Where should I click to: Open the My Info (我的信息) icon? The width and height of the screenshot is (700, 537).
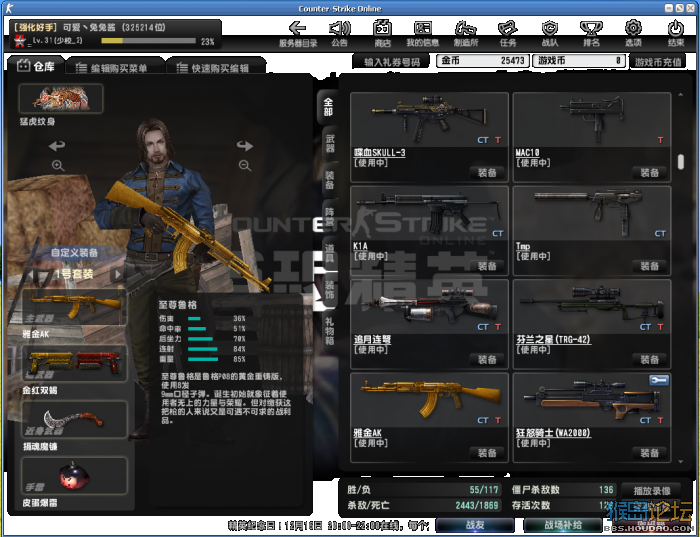click(422, 29)
